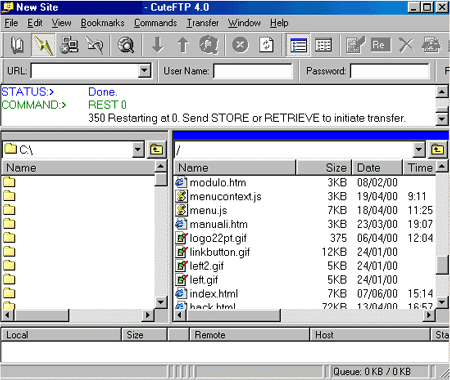The width and height of the screenshot is (450, 380).
Task: Click the Quick Connect lightning icon
Action: (43, 45)
